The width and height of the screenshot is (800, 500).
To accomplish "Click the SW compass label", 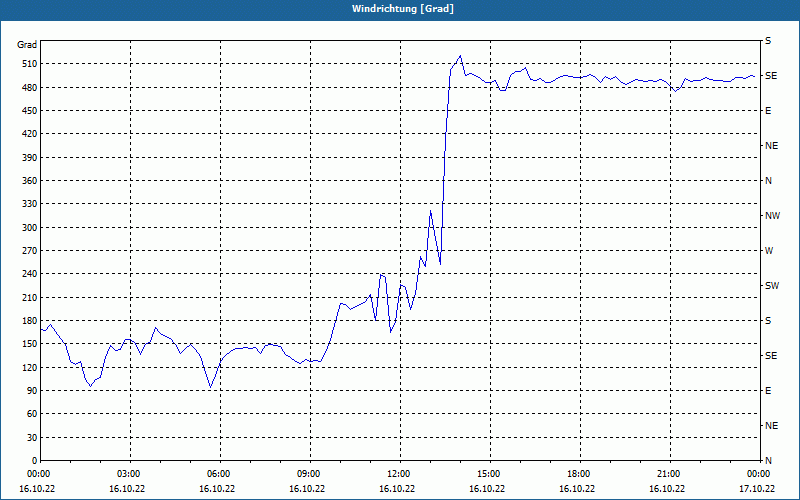I will pyautogui.click(x=772, y=286).
